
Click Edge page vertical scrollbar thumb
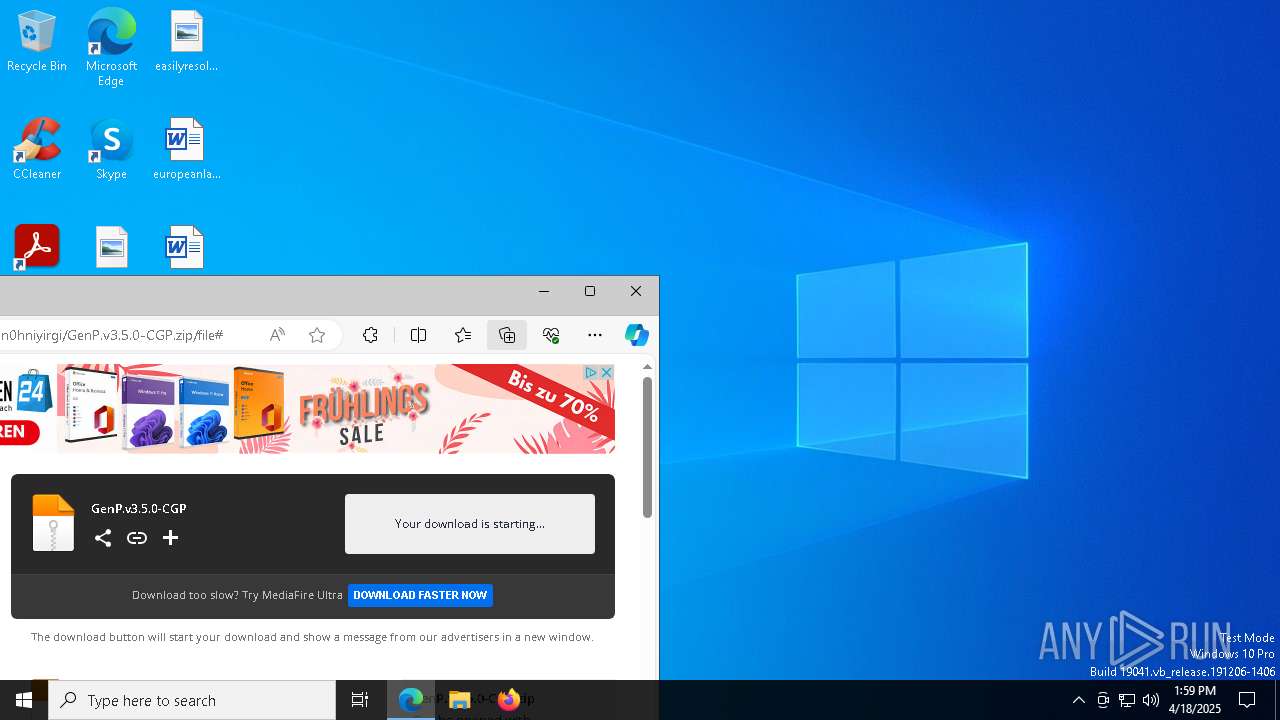click(x=647, y=447)
